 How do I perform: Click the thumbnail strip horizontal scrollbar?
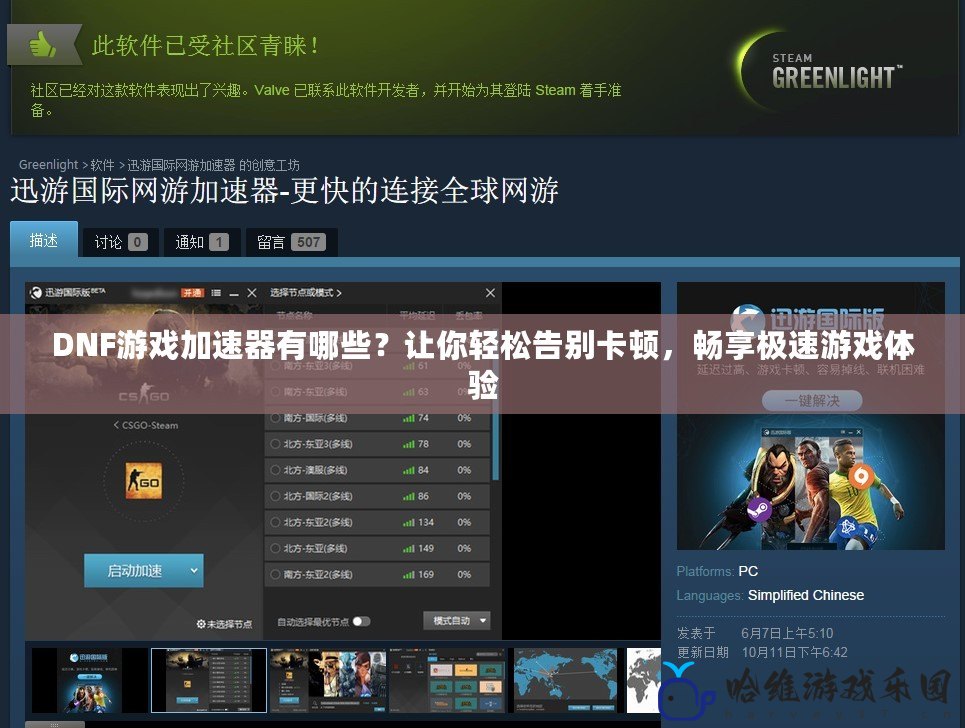[55, 724]
